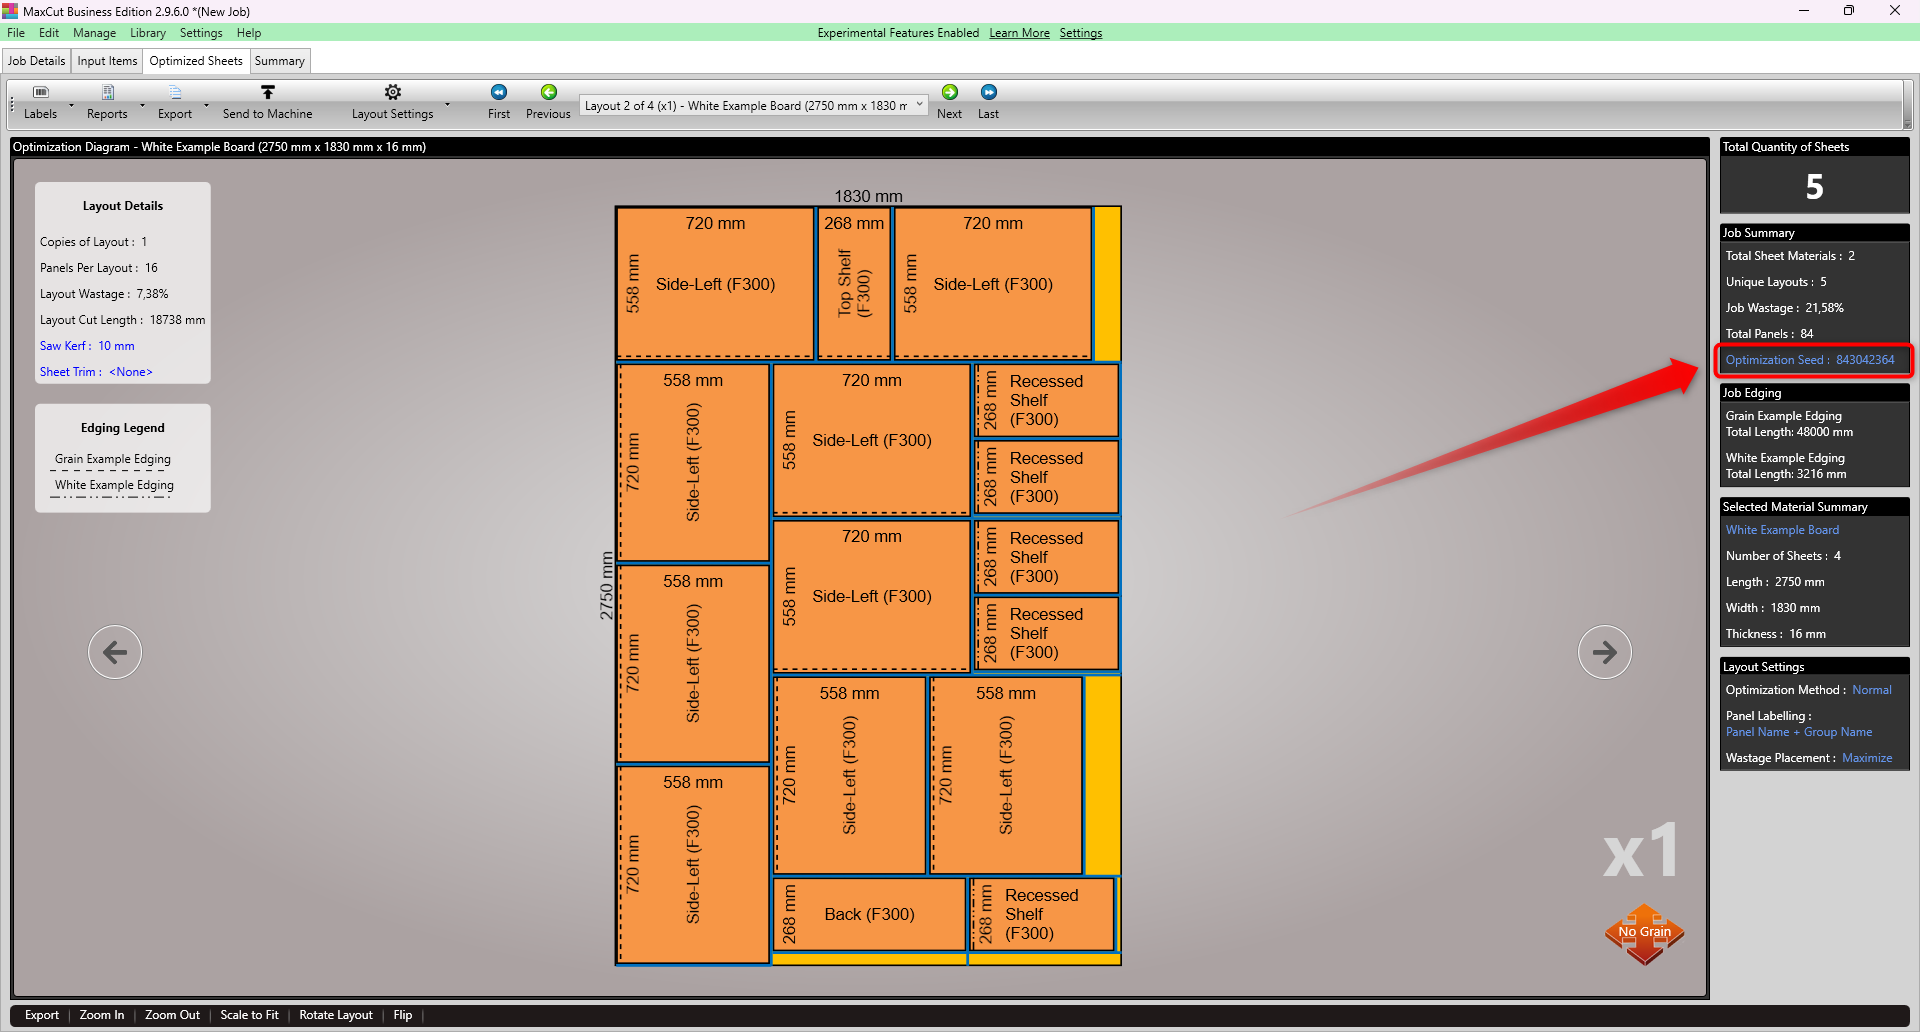Click the large right arrow circle in the diagram
The height and width of the screenshot is (1032, 1920).
click(x=1605, y=652)
